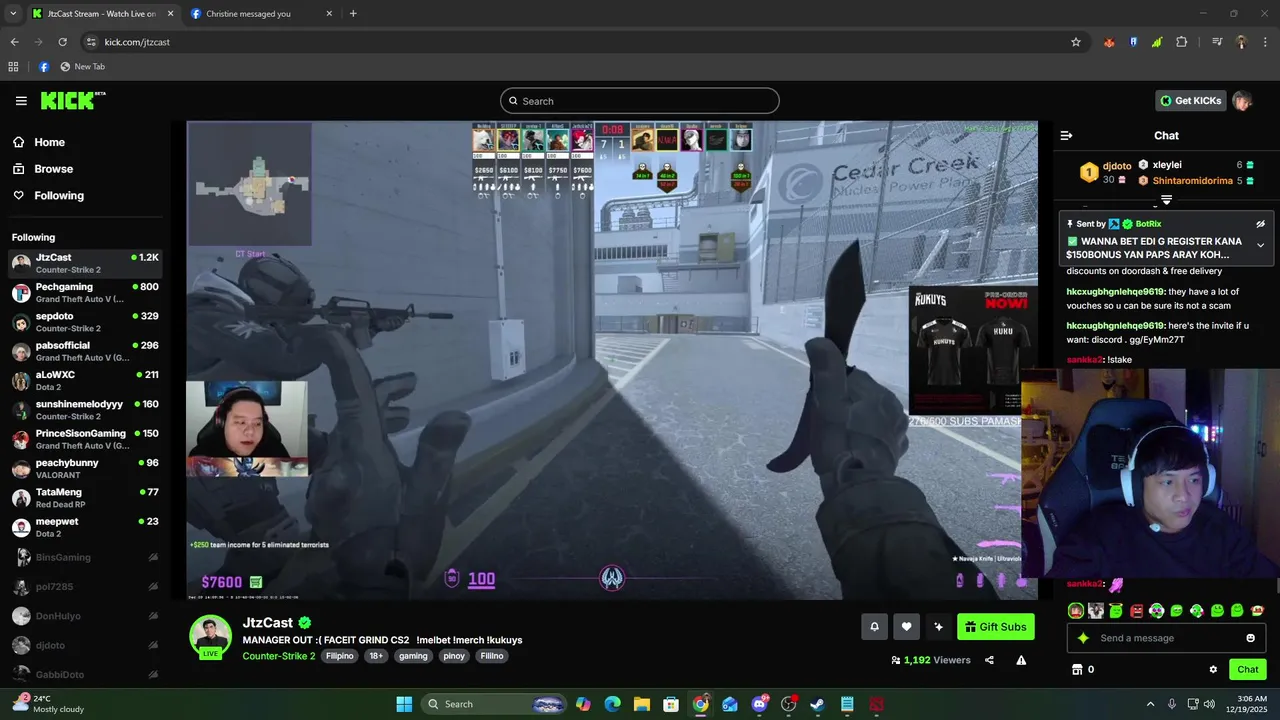1280x720 pixels.
Task: Open Pechgaming channel in Following list
Action: coord(85,292)
